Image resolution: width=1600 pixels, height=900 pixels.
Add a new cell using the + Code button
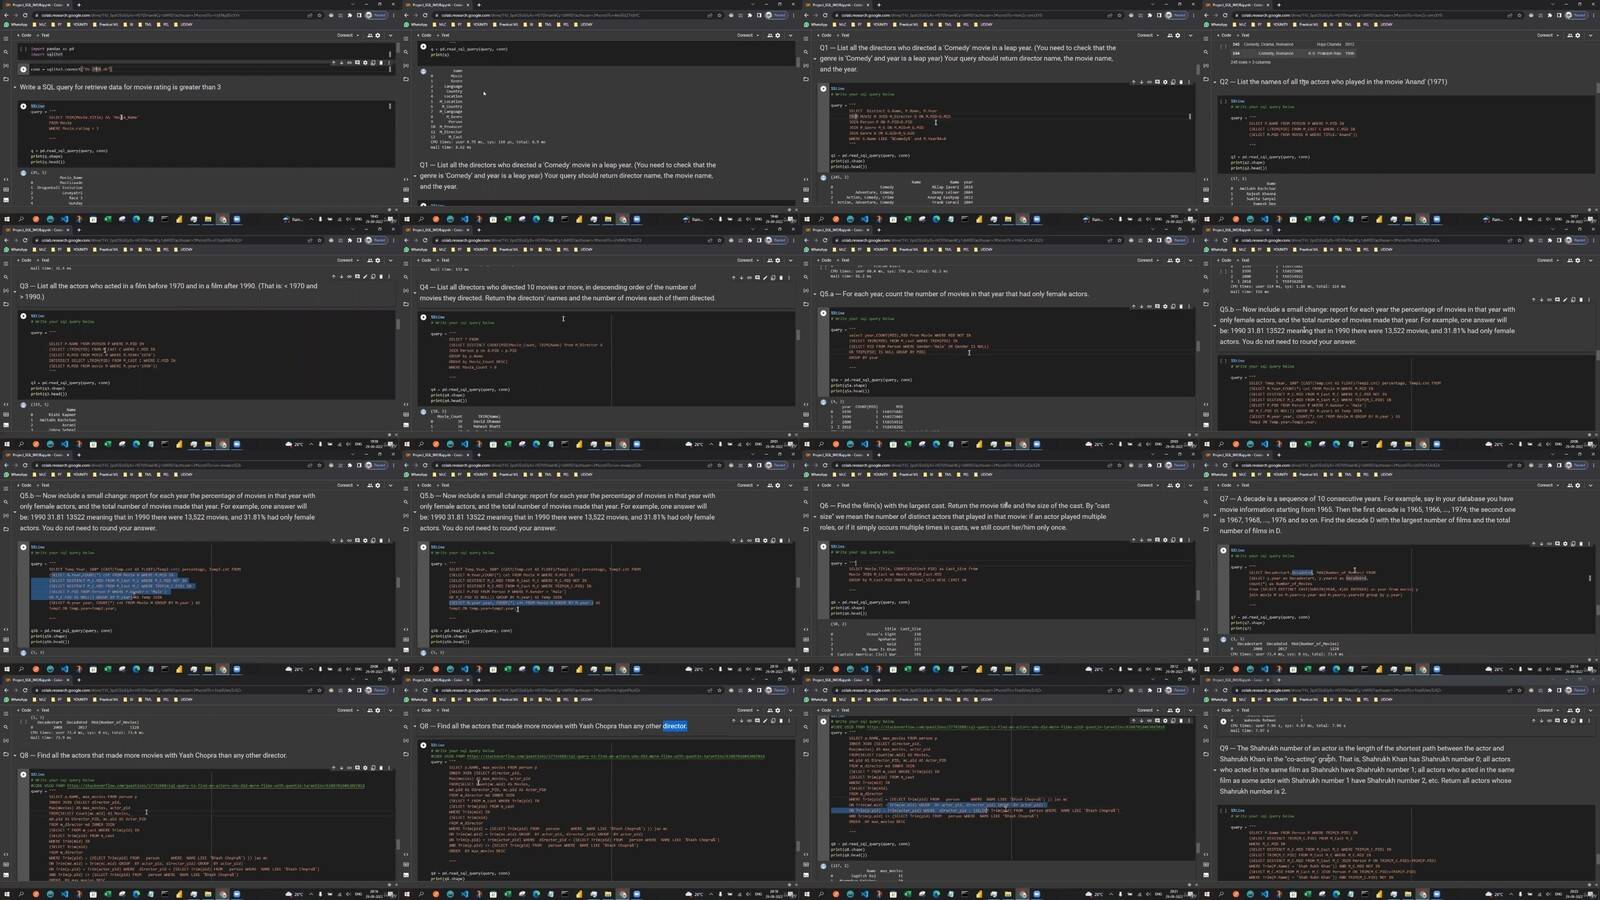23,35
